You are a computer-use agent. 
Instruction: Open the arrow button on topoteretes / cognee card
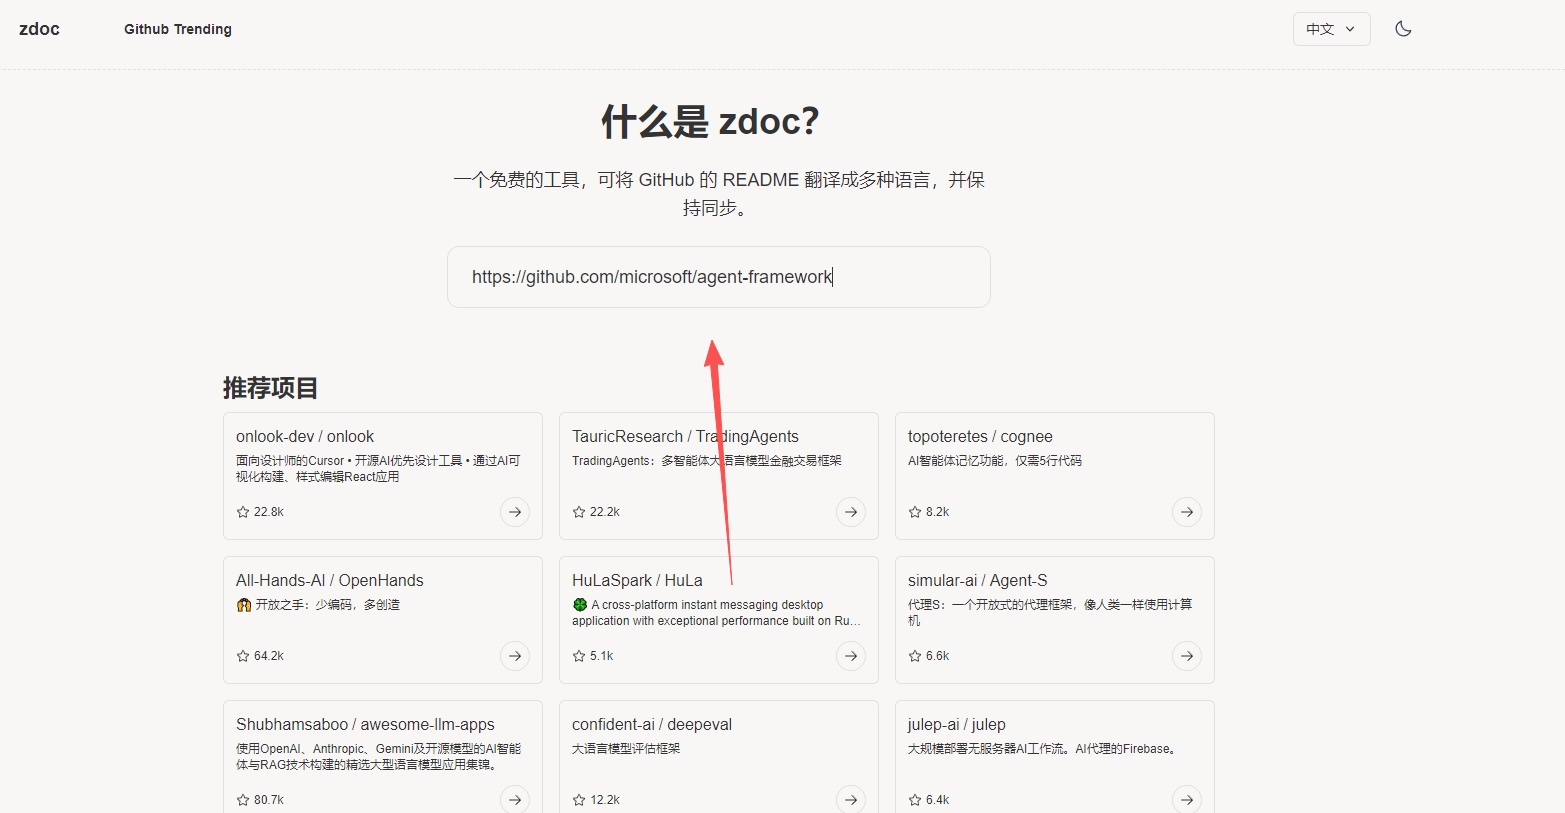point(1187,512)
